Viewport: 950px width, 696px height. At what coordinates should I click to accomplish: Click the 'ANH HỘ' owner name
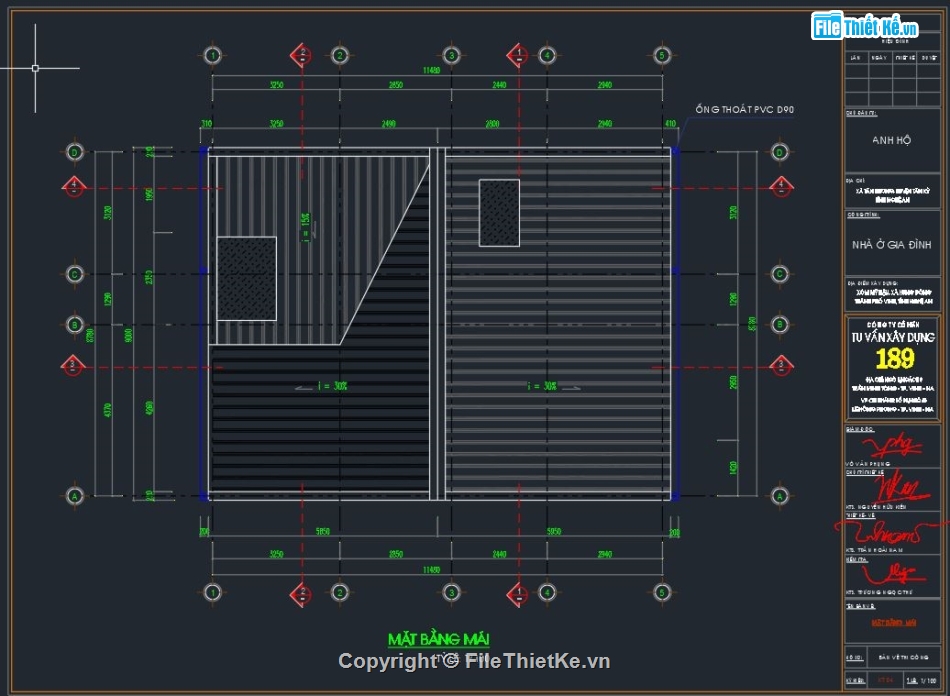click(x=891, y=140)
